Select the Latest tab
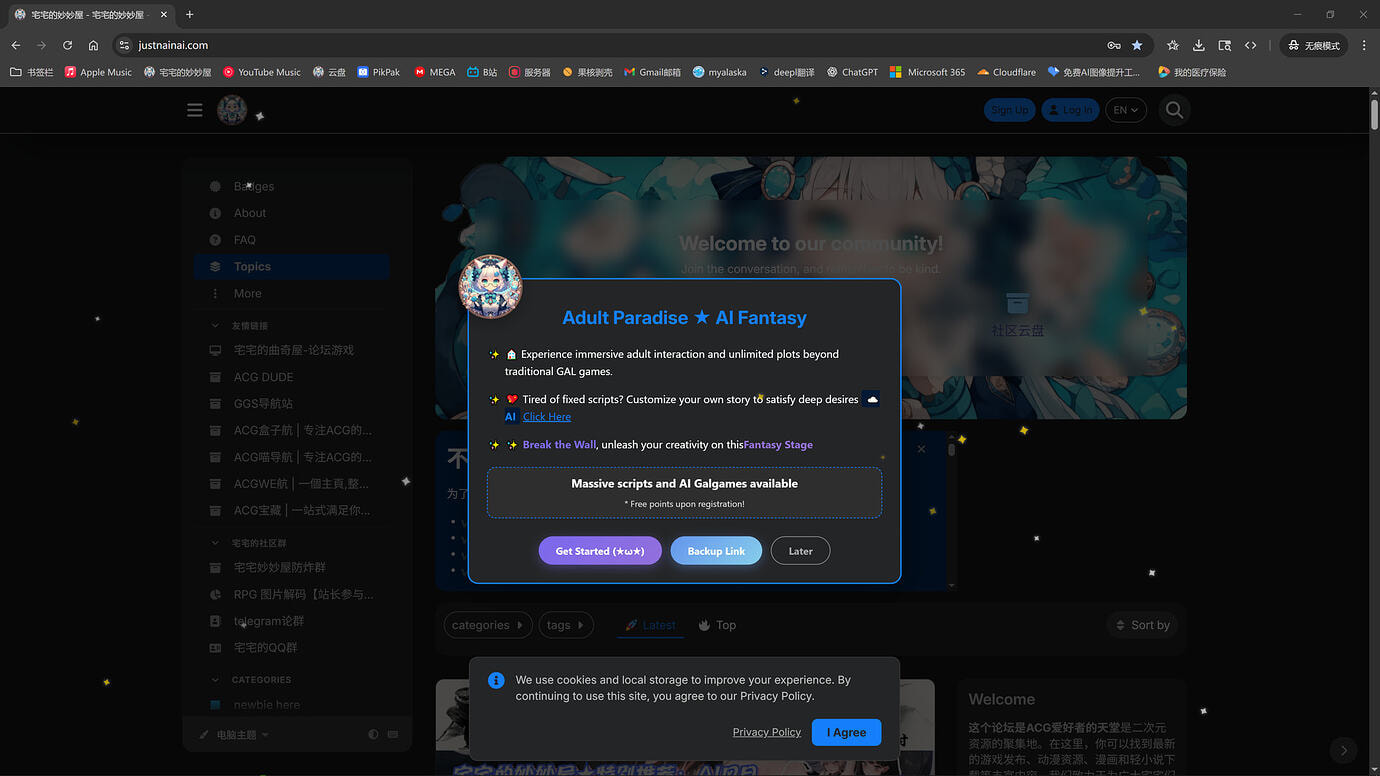The image size is (1380, 776). pyautogui.click(x=650, y=625)
